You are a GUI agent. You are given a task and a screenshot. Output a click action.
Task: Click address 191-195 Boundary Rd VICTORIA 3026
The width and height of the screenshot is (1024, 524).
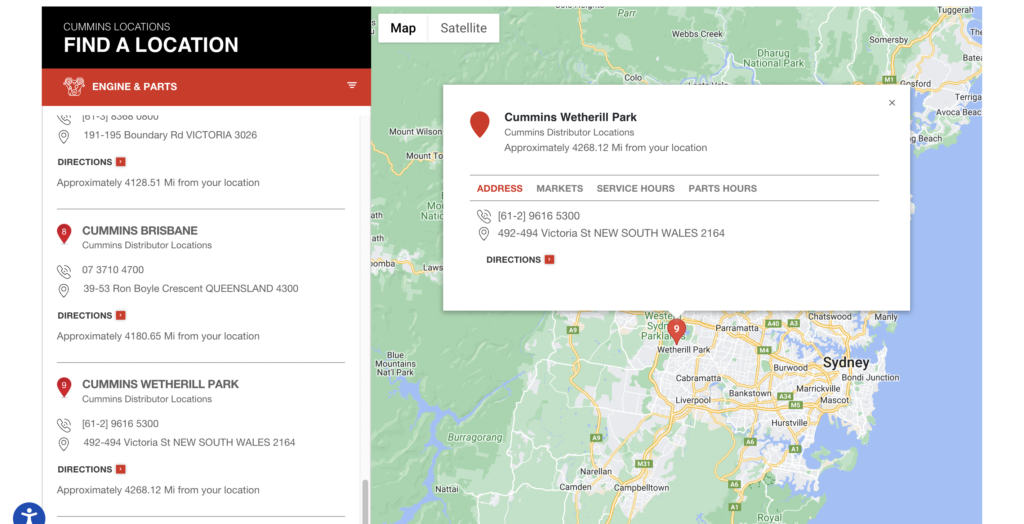coord(170,135)
